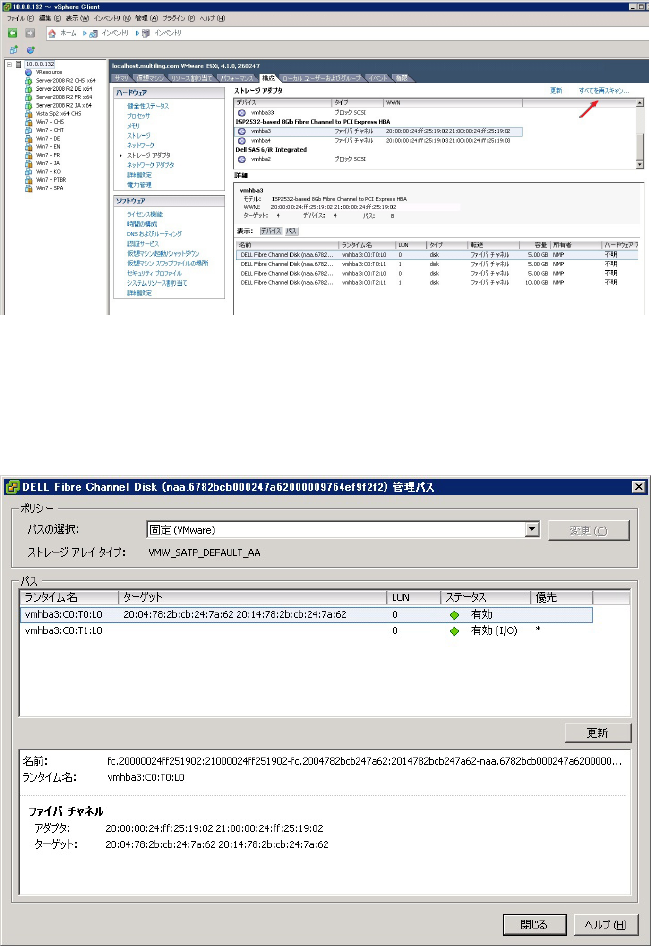Select path row vmhba3:C0:T1:L0
Screen dimensions: 651x946
(x=306, y=631)
